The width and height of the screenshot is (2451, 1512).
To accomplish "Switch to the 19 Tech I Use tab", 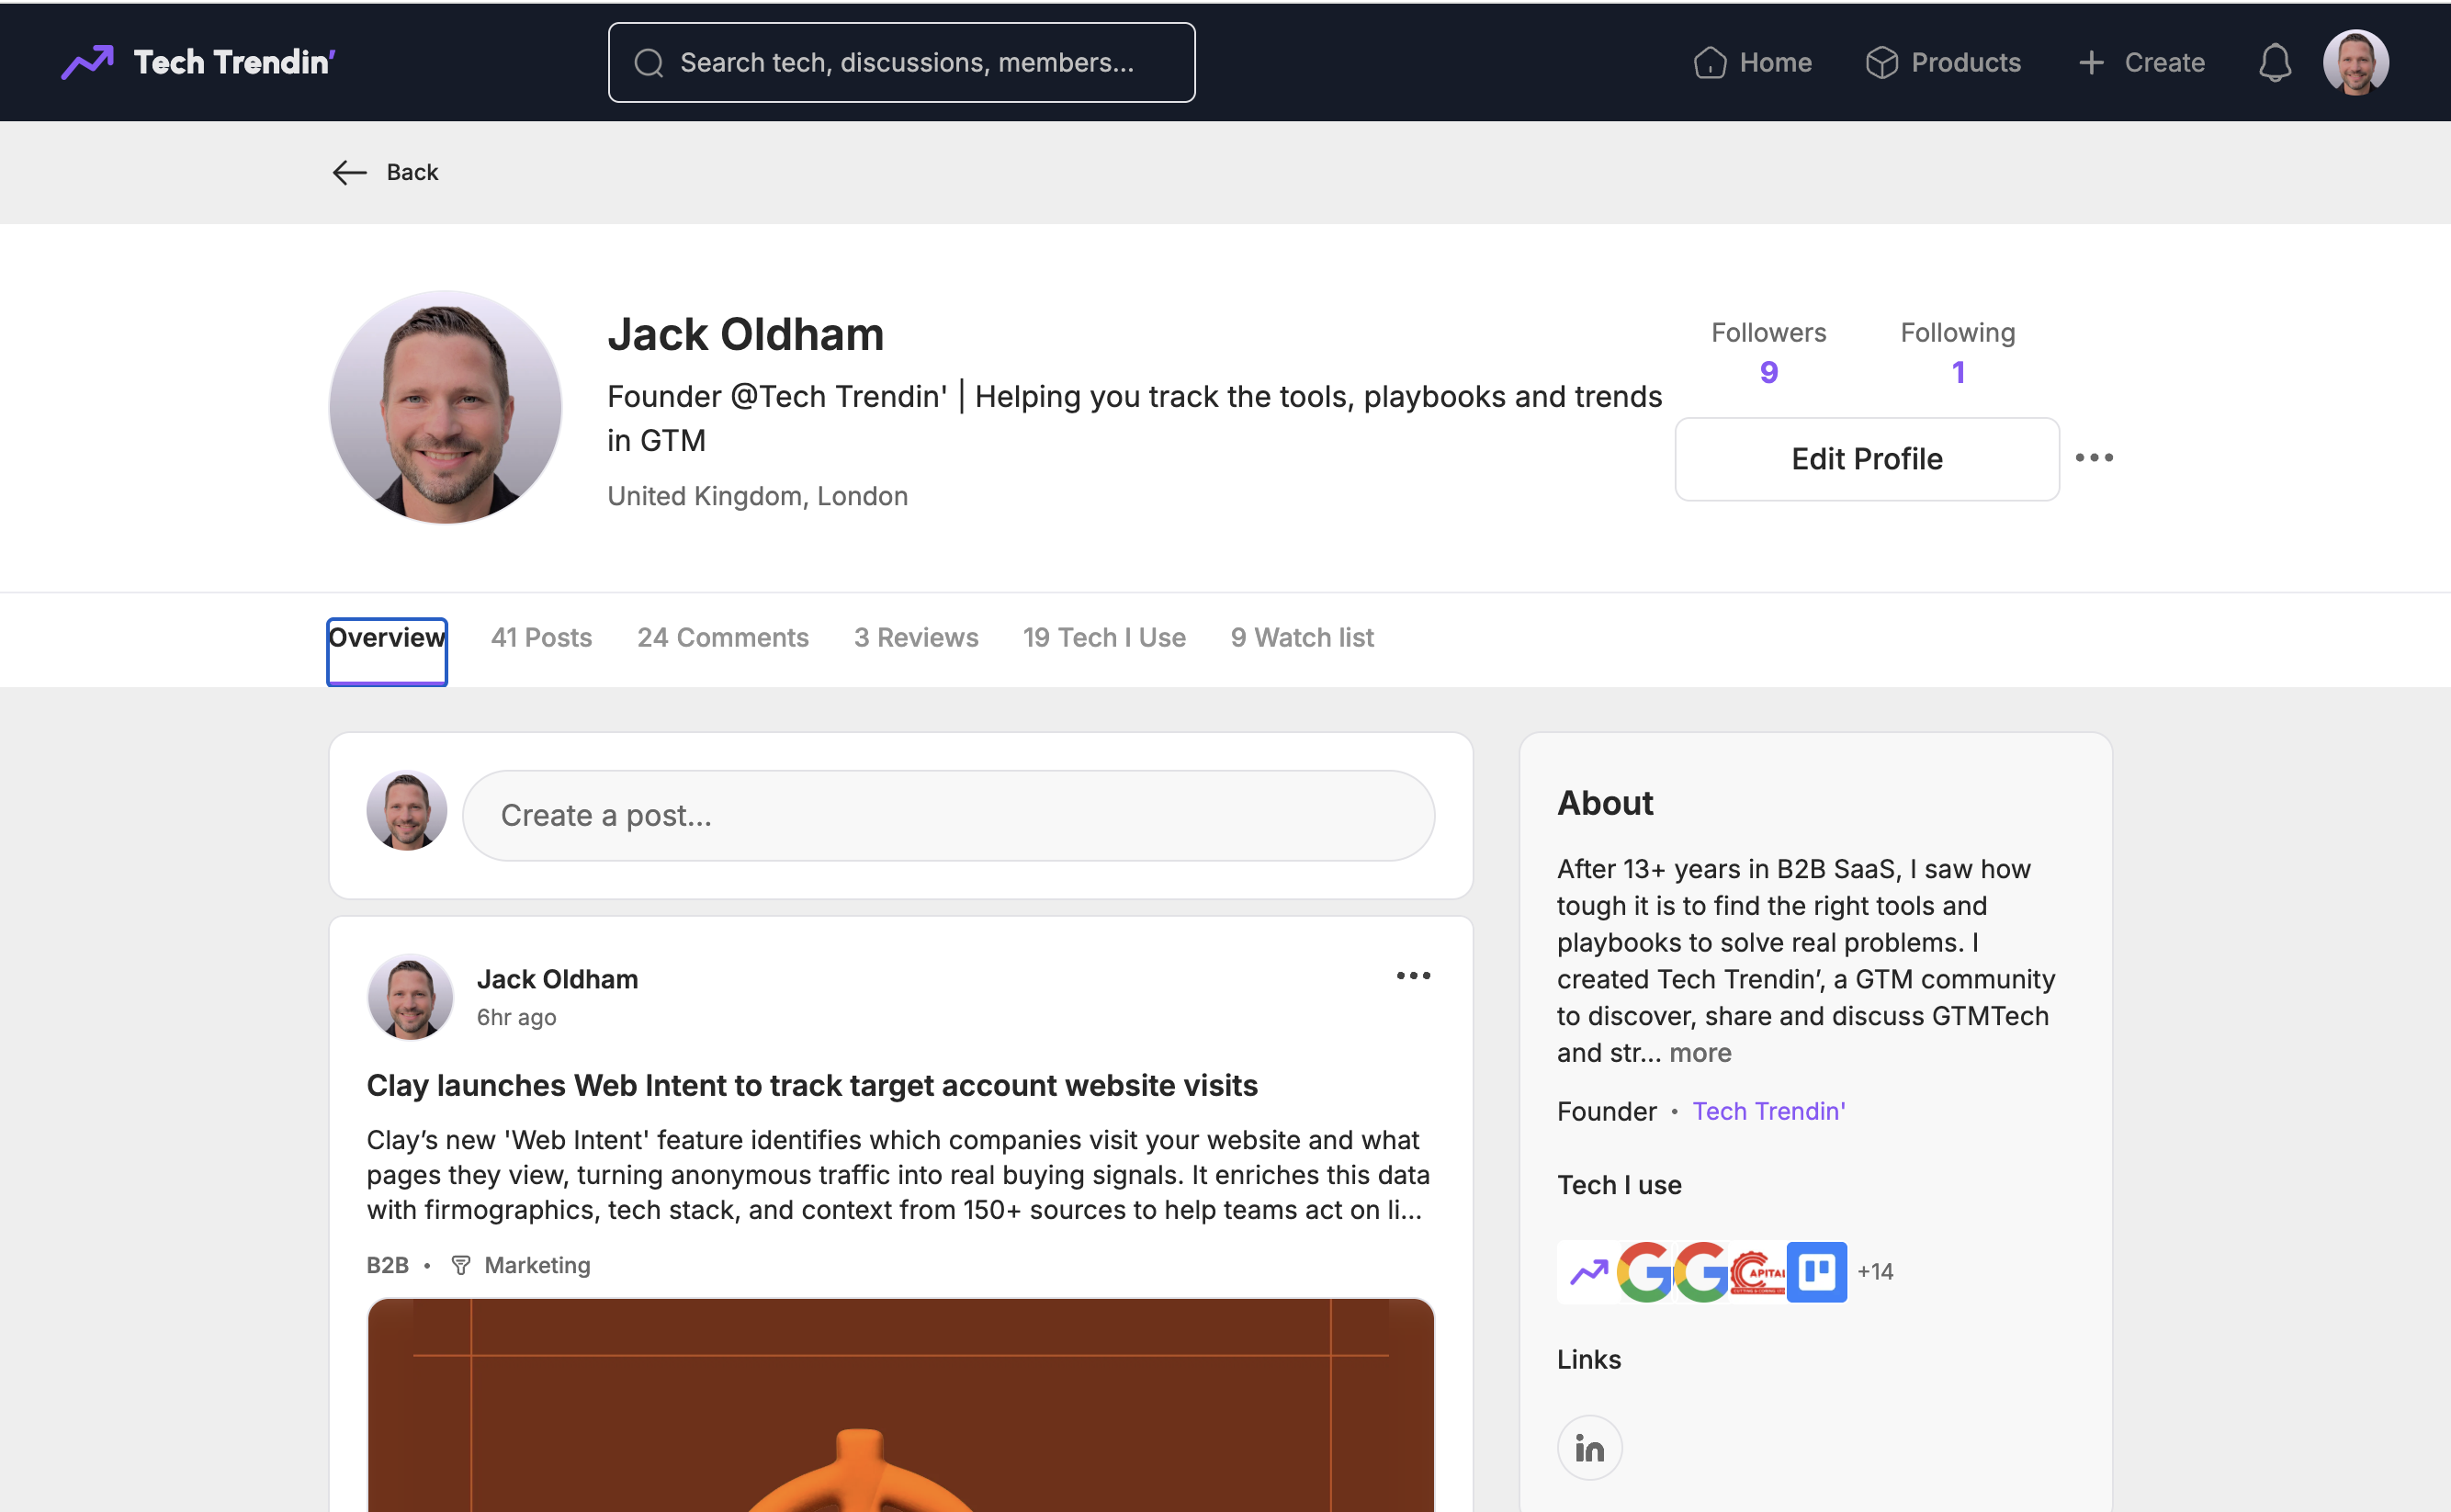I will tap(1104, 637).
